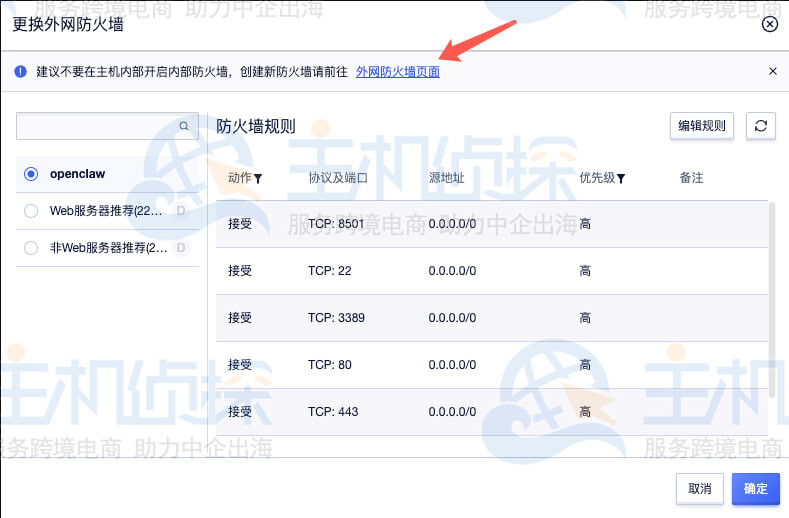This screenshot has width=789, height=518.
Task: Click the D badge next to 非Web服务器推荐
Action: [181, 248]
